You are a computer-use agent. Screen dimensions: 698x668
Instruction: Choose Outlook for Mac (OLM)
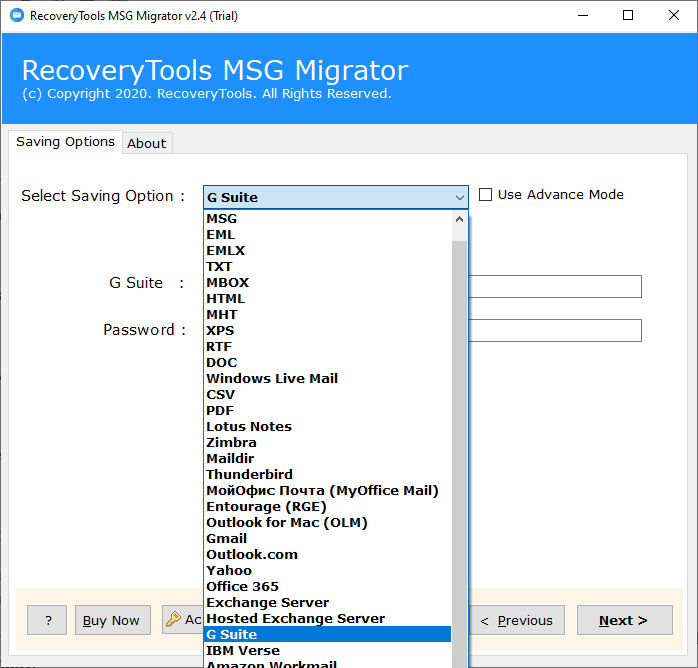[328, 522]
